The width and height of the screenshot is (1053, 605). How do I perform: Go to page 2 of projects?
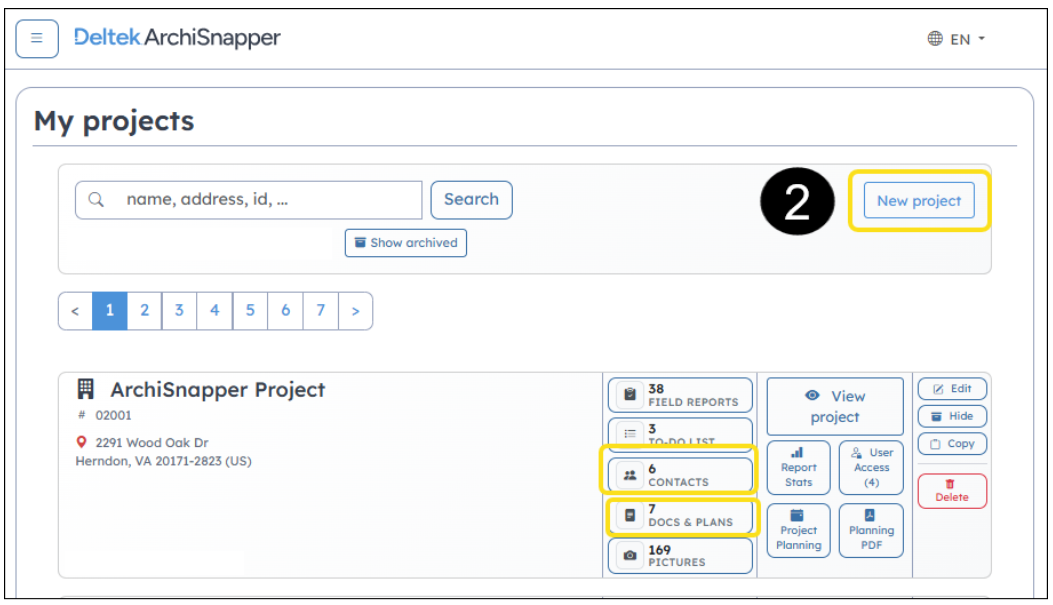(x=144, y=311)
